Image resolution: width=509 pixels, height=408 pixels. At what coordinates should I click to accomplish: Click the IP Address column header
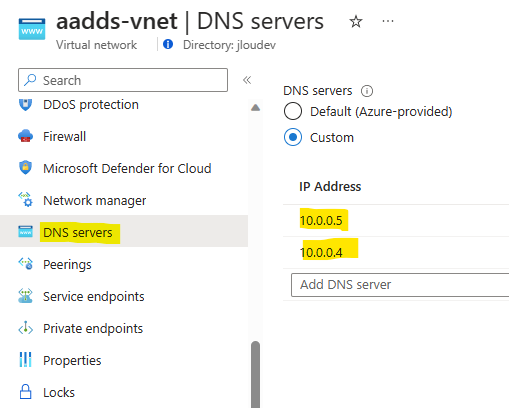click(330, 186)
